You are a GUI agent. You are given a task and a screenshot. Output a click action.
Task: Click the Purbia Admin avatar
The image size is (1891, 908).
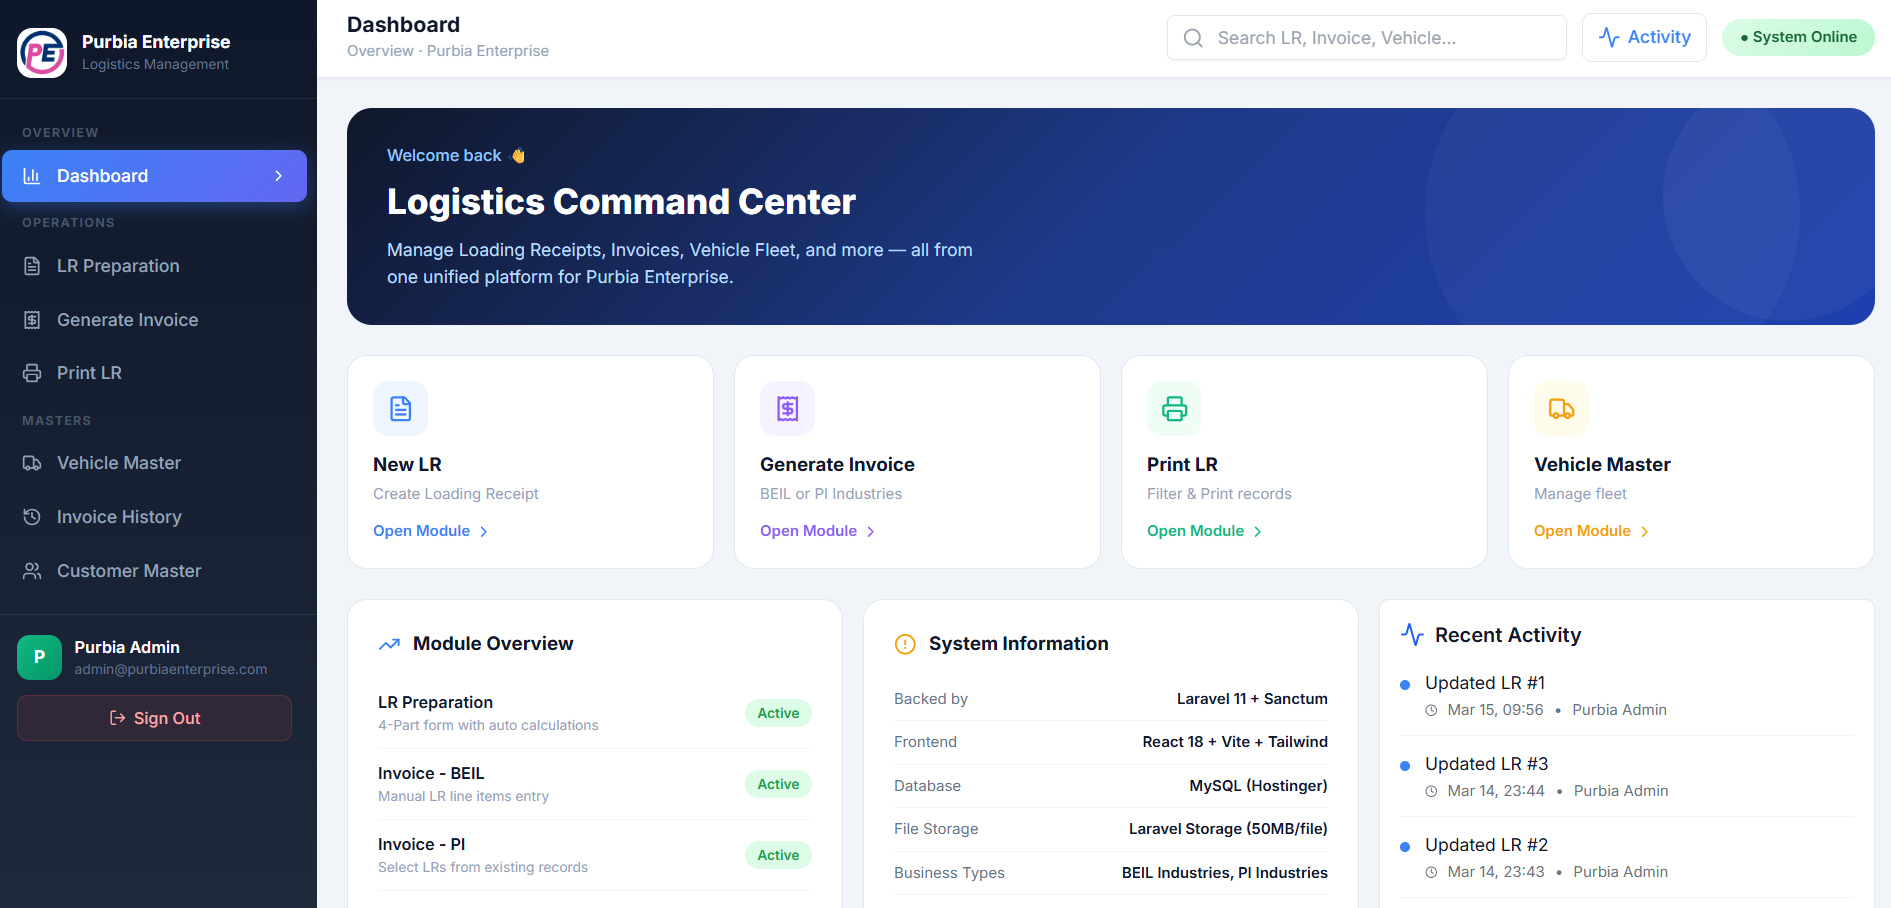coord(39,657)
